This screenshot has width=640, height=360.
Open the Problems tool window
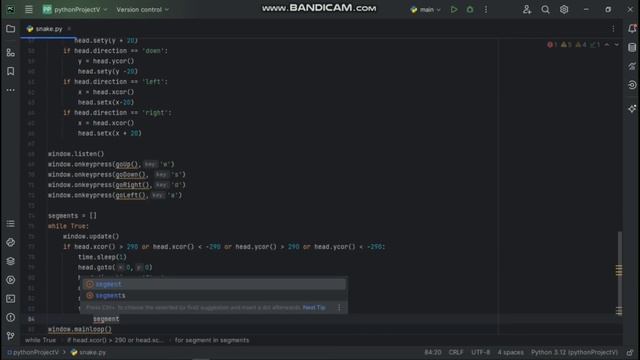pyautogui.click(x=11, y=318)
